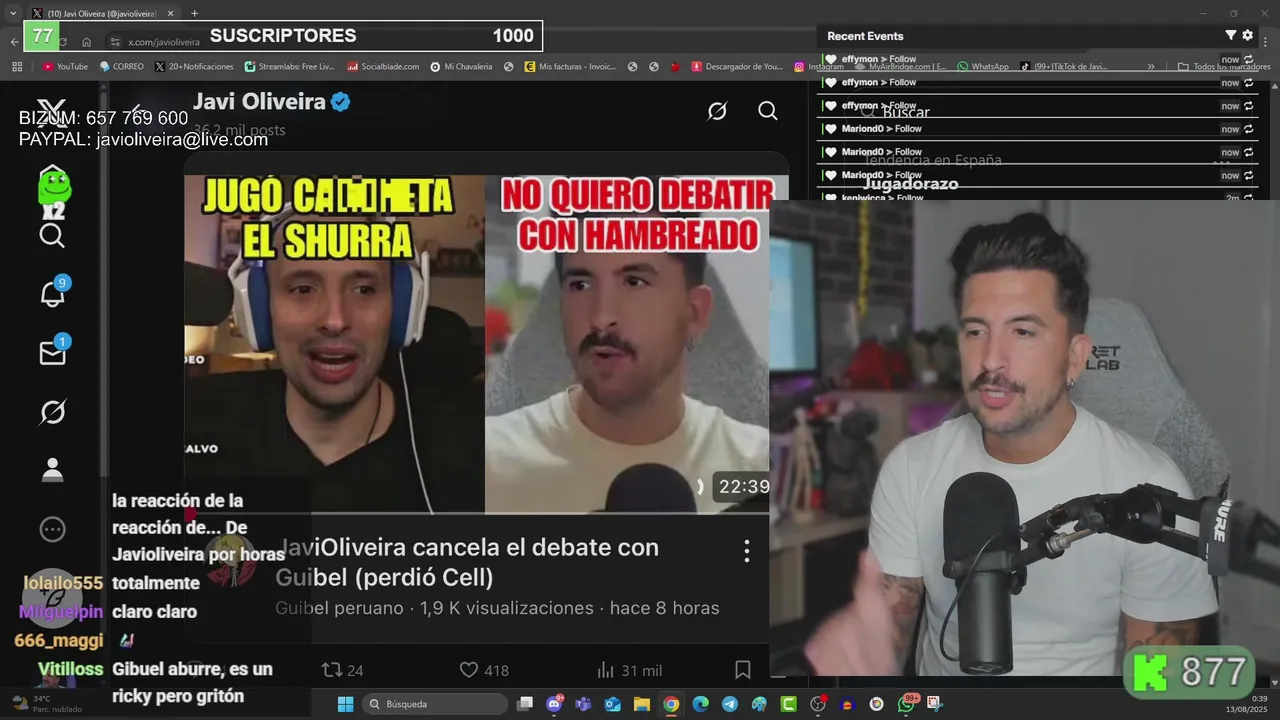Open the X search icon in left sidebar
The width and height of the screenshot is (1280, 720).
click(x=52, y=236)
